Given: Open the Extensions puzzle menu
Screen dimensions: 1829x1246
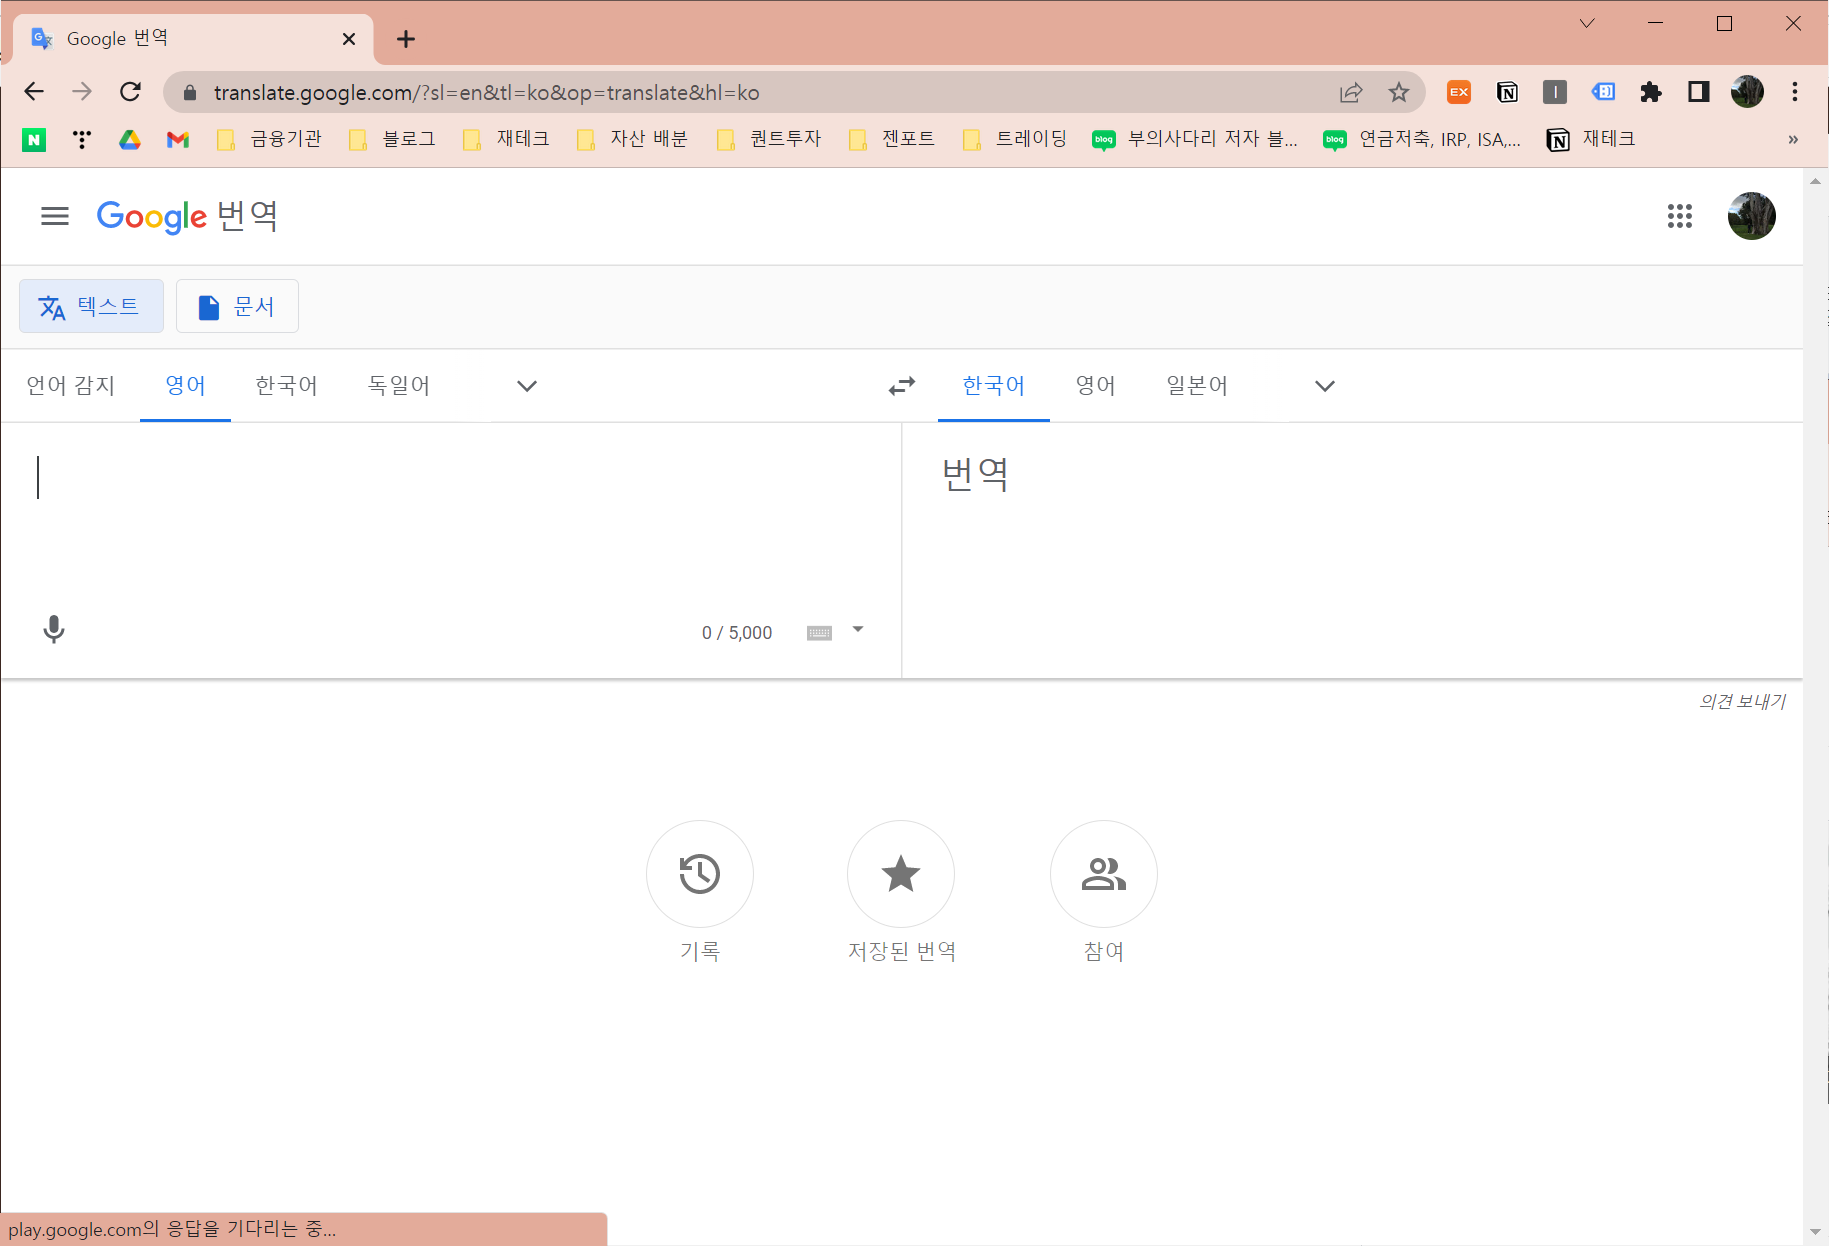Looking at the screenshot, I should point(1651,92).
